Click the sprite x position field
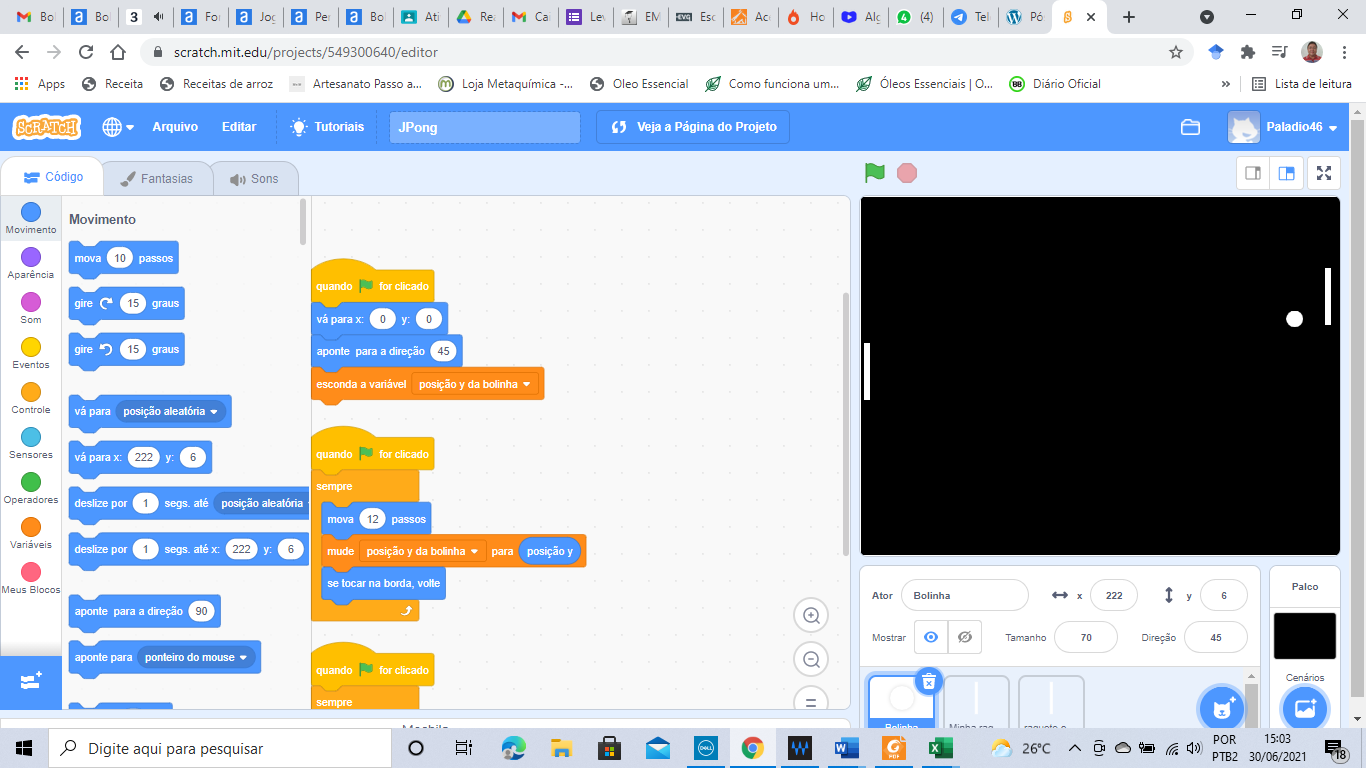The width and height of the screenshot is (1366, 768). tap(1114, 595)
